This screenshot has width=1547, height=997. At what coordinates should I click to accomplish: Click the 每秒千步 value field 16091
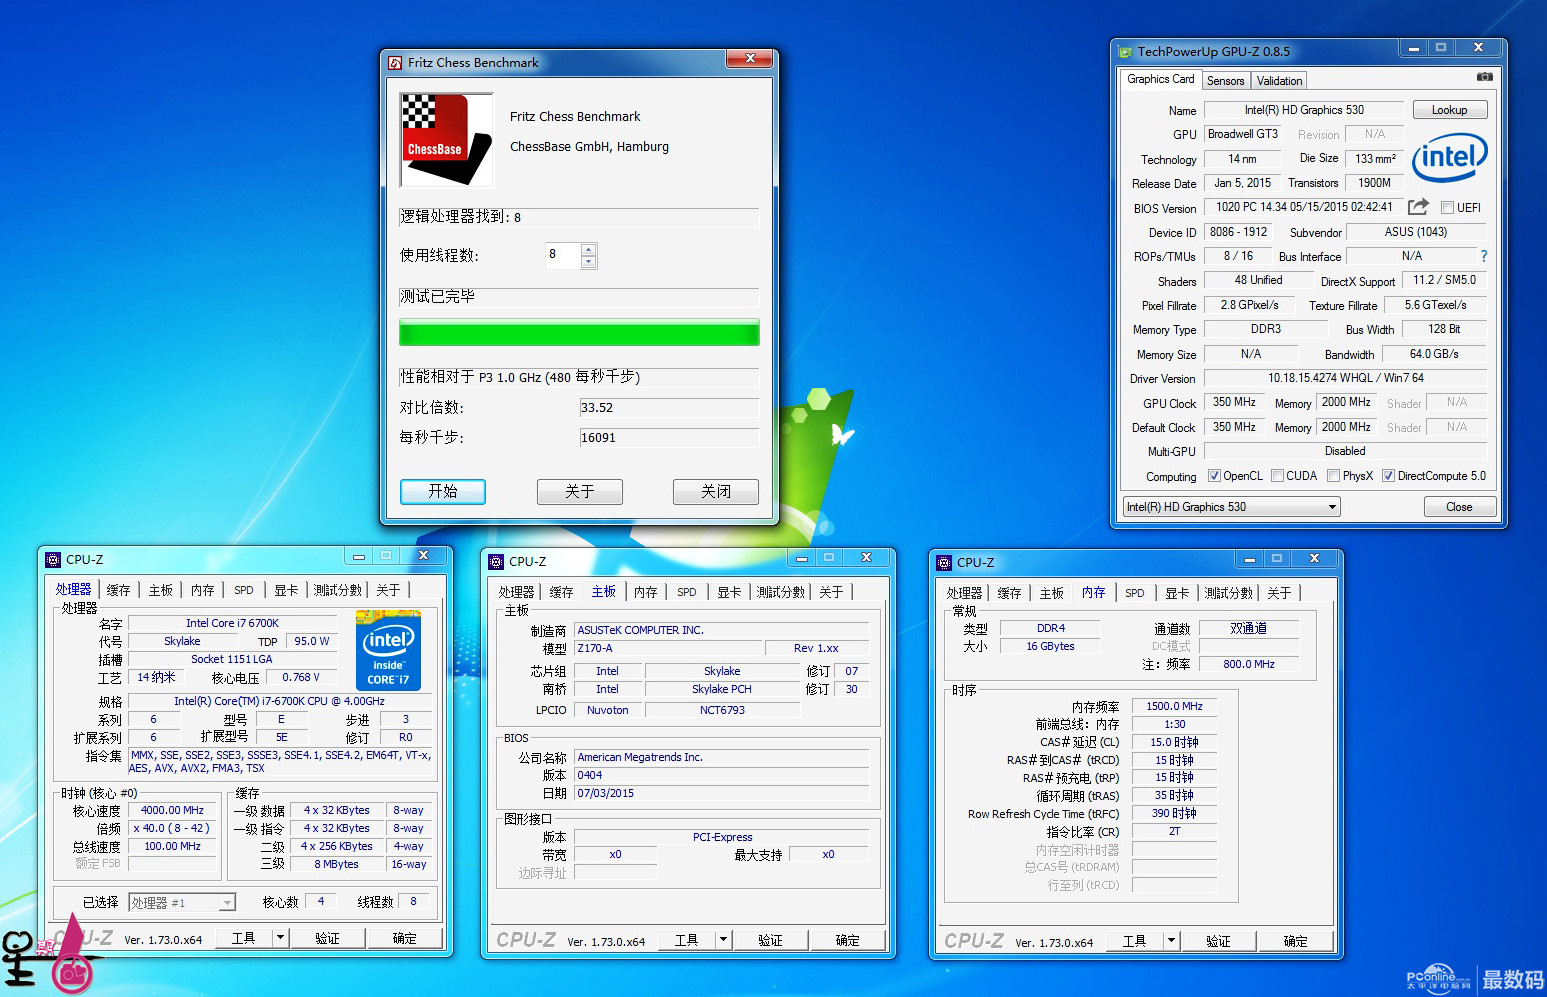point(669,437)
